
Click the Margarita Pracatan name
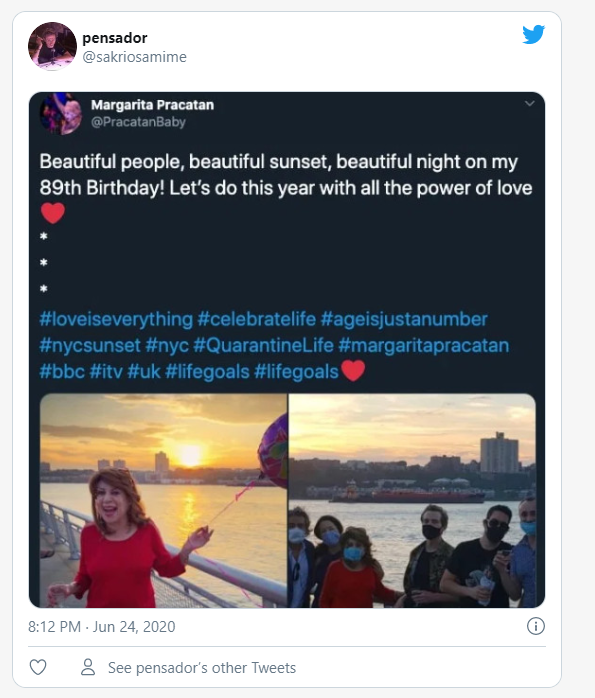pyautogui.click(x=152, y=105)
